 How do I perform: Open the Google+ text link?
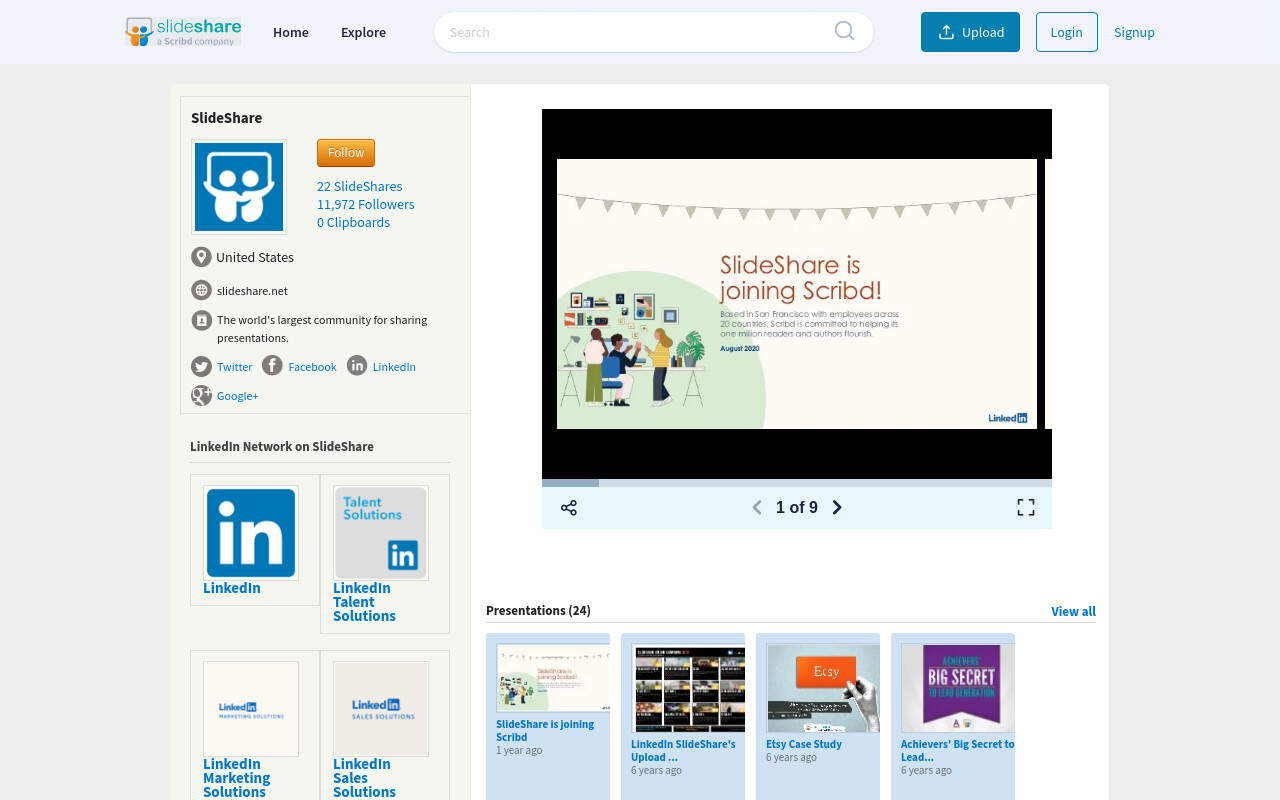238,396
